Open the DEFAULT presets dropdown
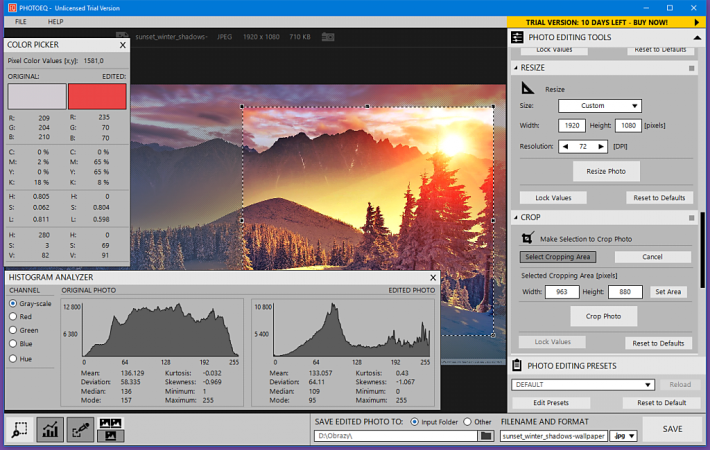This screenshot has height=450, width=710. point(583,384)
